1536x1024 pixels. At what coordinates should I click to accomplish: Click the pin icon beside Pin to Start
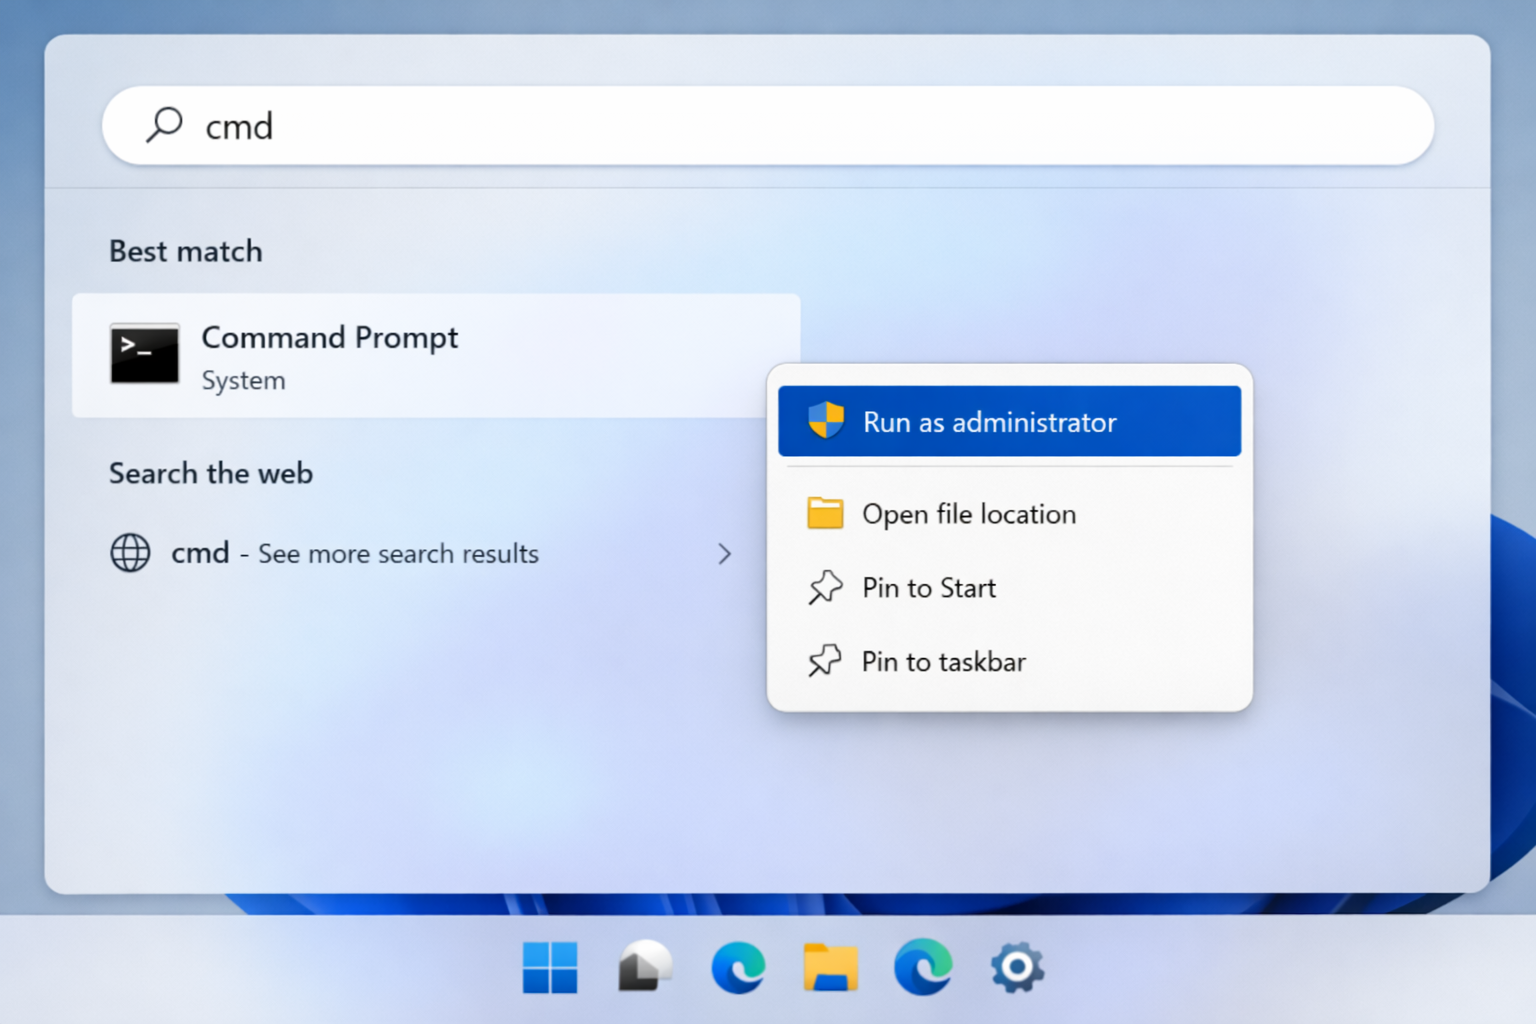tap(825, 587)
